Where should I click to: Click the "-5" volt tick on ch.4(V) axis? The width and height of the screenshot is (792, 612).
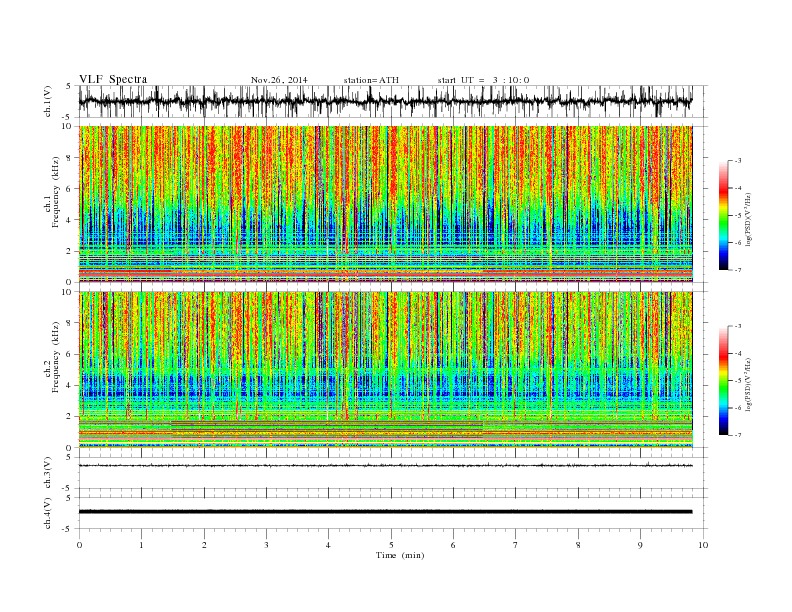tap(68, 529)
